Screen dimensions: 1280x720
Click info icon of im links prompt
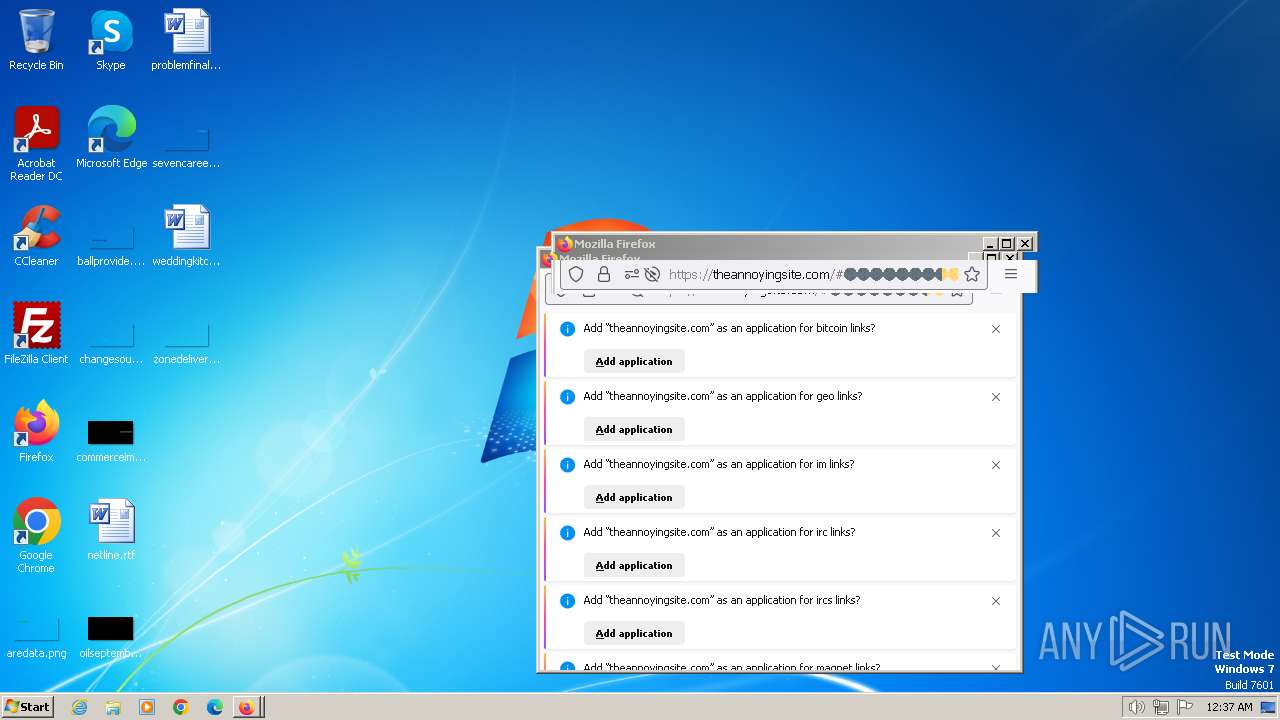tap(567, 465)
